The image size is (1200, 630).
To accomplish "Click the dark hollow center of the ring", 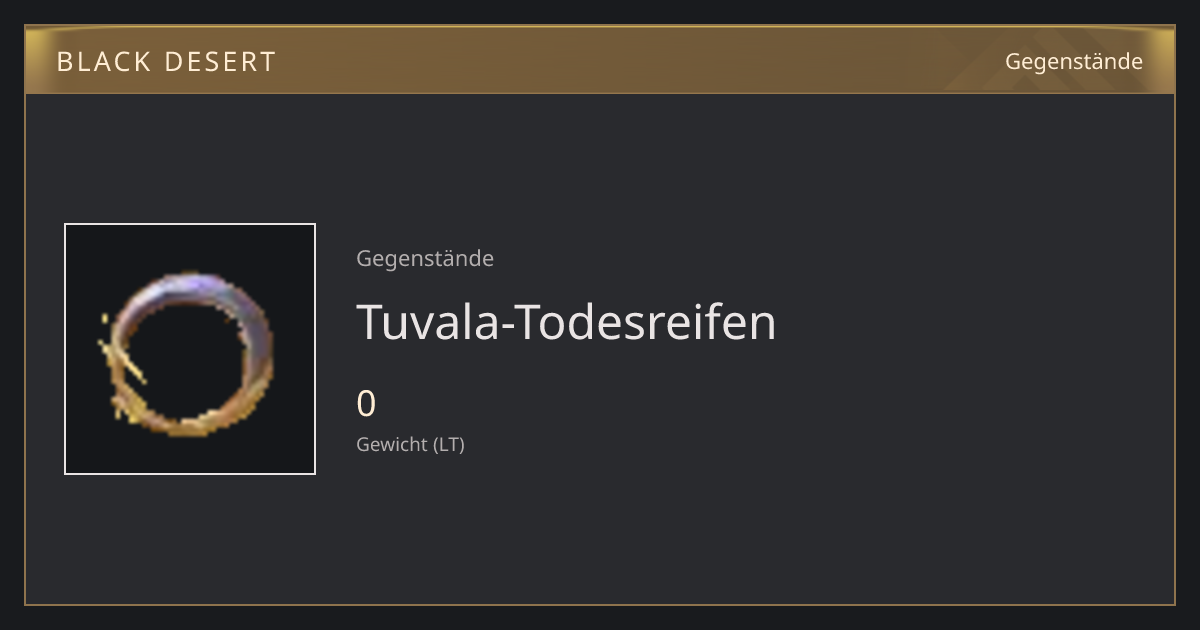I will [x=190, y=355].
